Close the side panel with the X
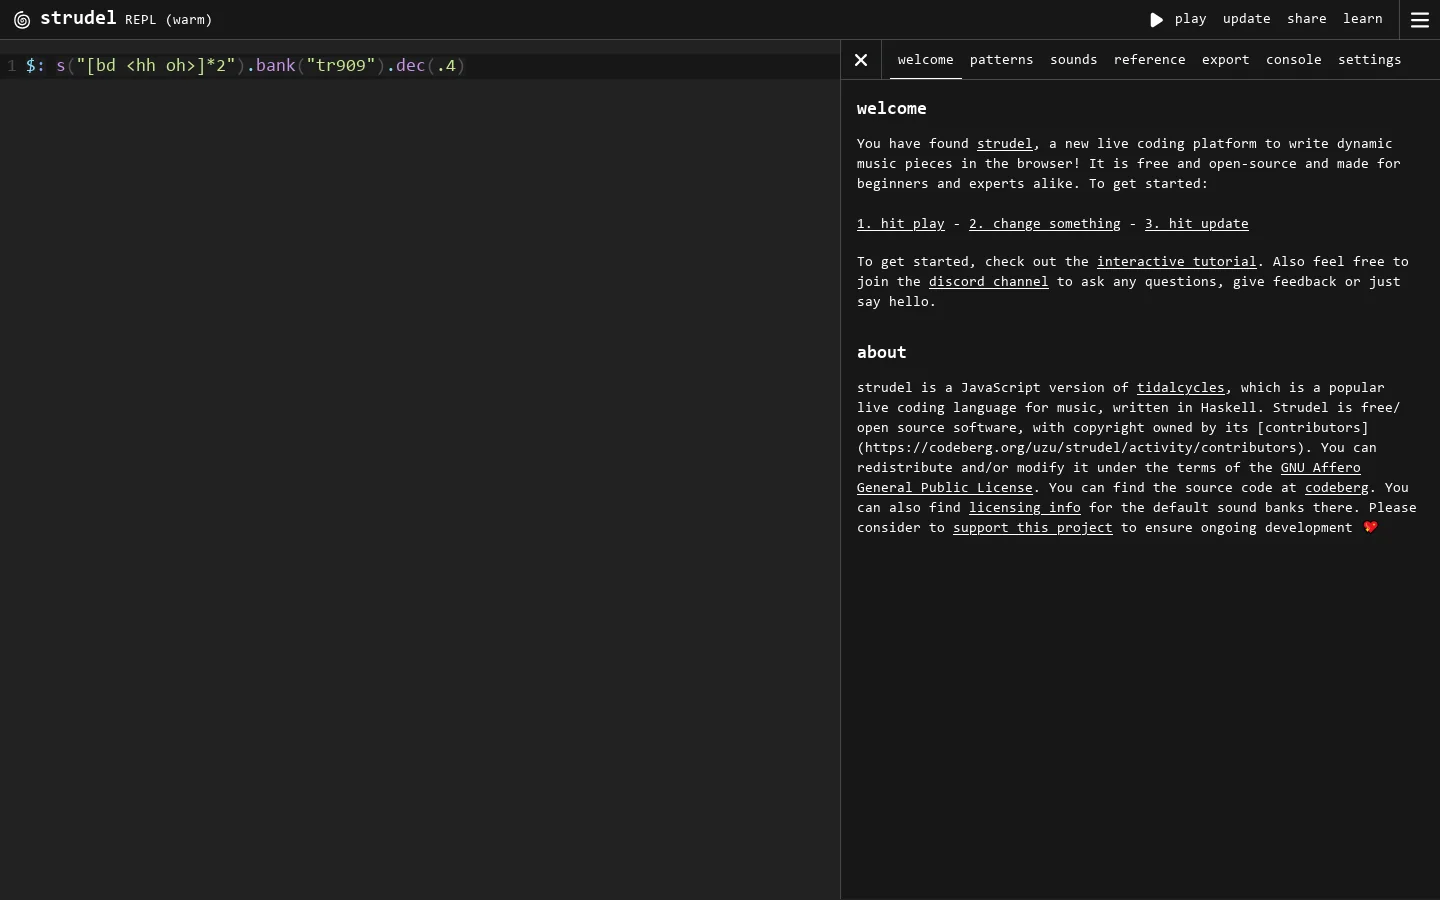1440x900 pixels. click(x=862, y=60)
